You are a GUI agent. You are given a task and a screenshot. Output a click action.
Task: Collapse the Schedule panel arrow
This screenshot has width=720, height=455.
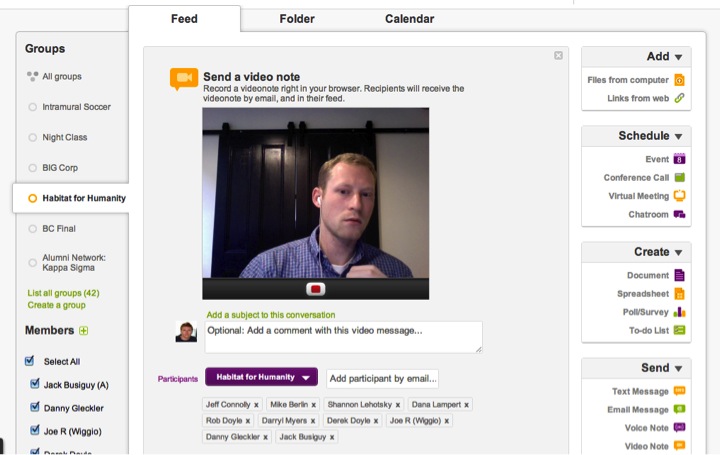pos(678,136)
